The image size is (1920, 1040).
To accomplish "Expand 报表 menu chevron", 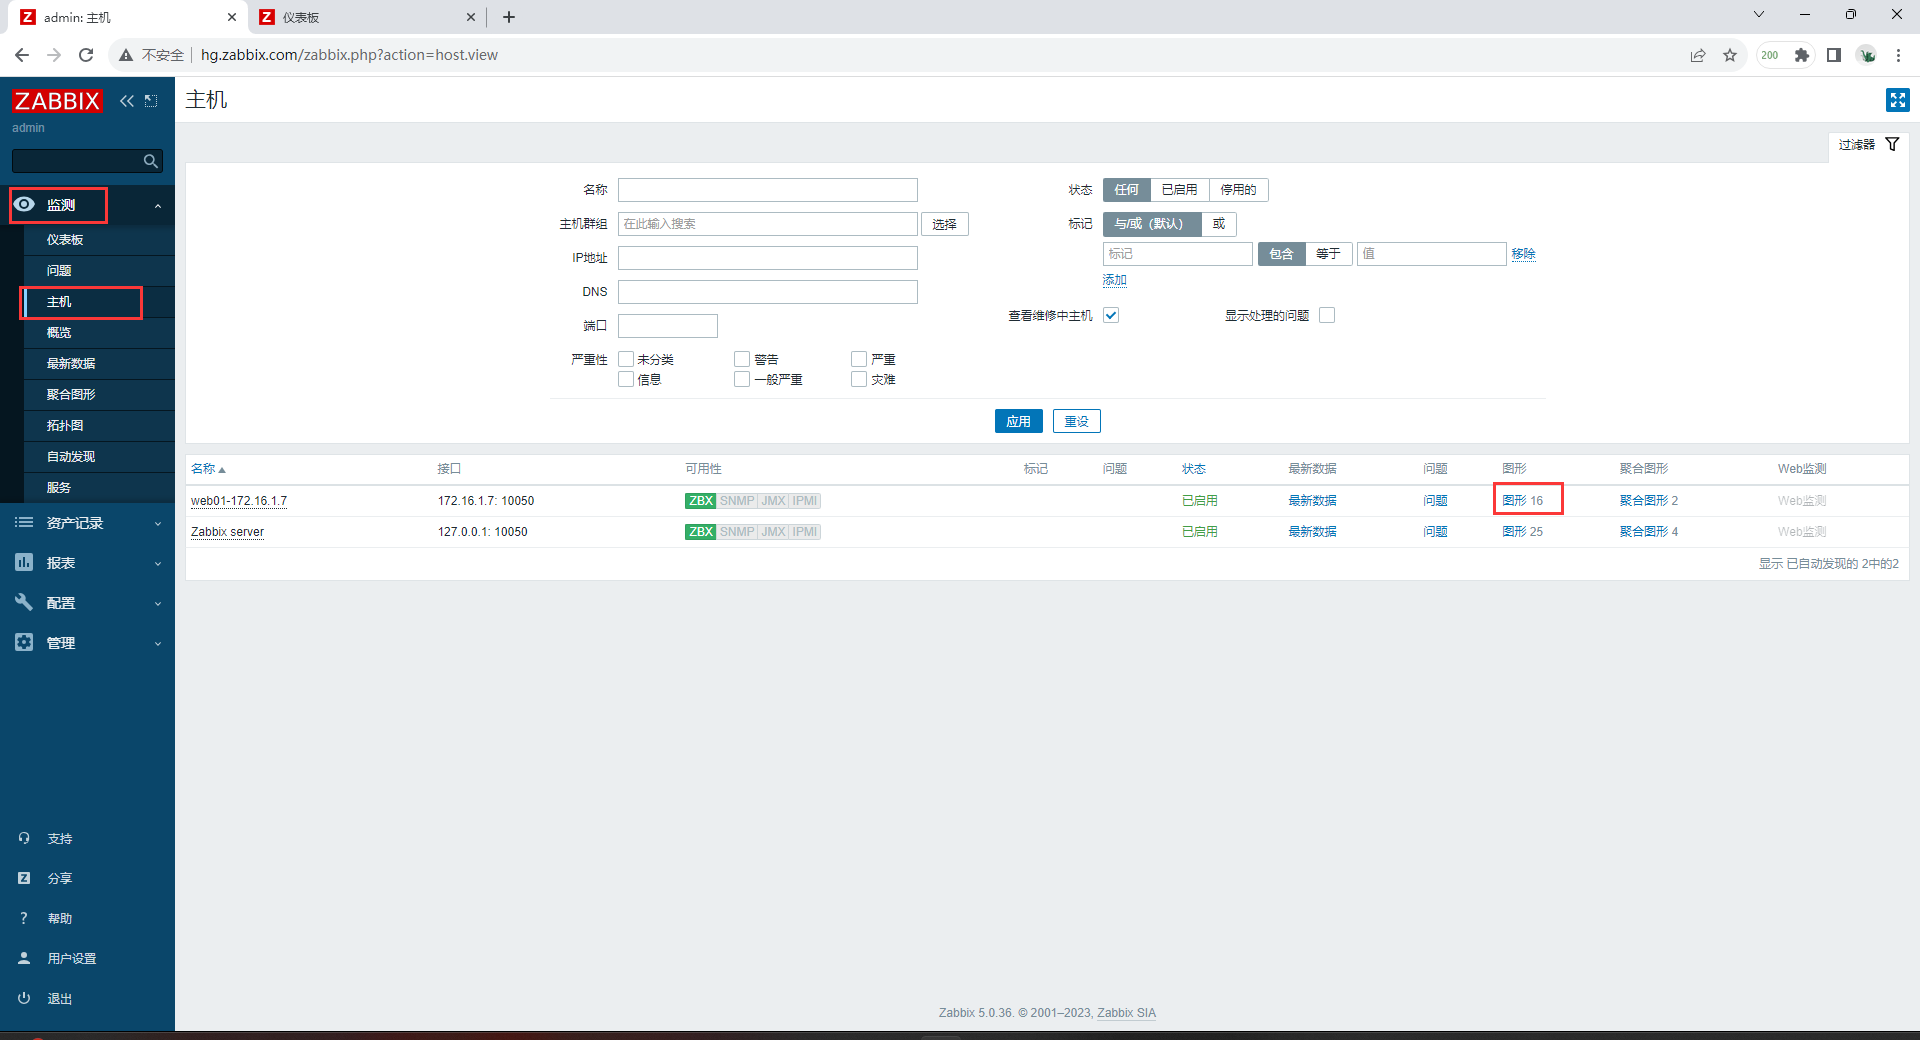I will (x=157, y=563).
